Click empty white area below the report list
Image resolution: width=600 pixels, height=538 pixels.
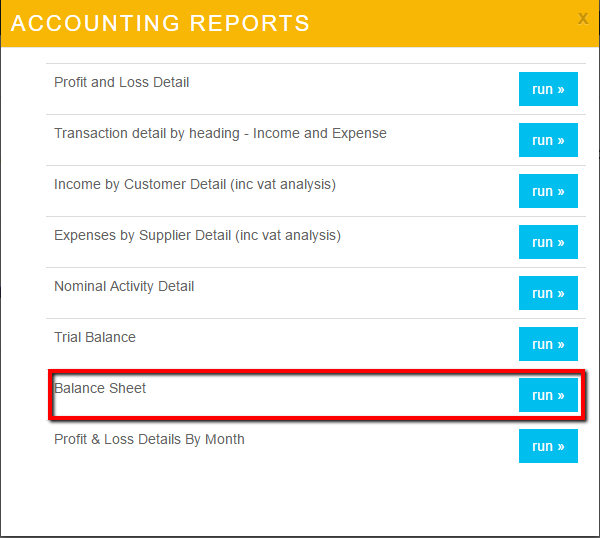pyautogui.click(x=300, y=500)
